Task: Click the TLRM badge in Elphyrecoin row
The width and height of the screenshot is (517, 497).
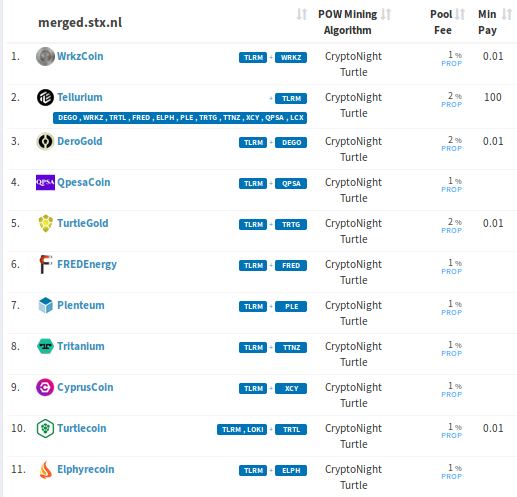Action: pyautogui.click(x=253, y=470)
